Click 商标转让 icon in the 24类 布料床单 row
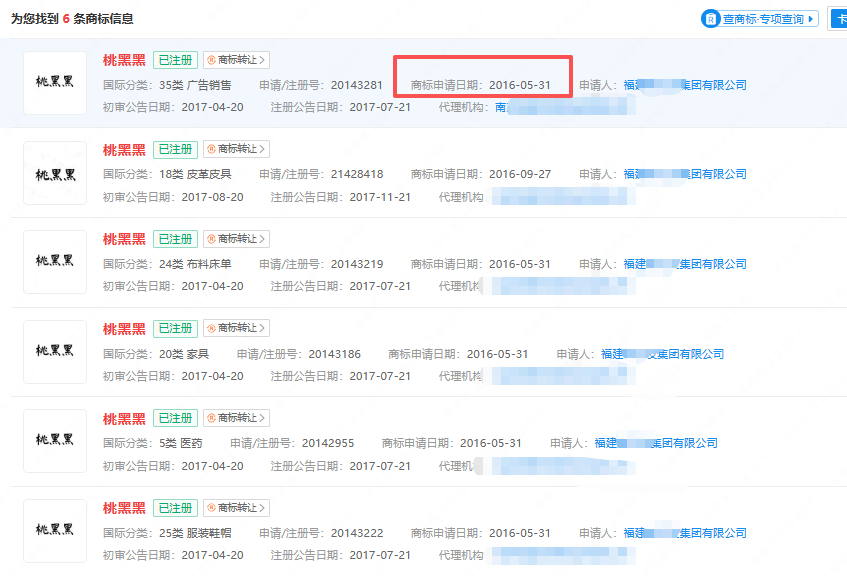 point(210,239)
